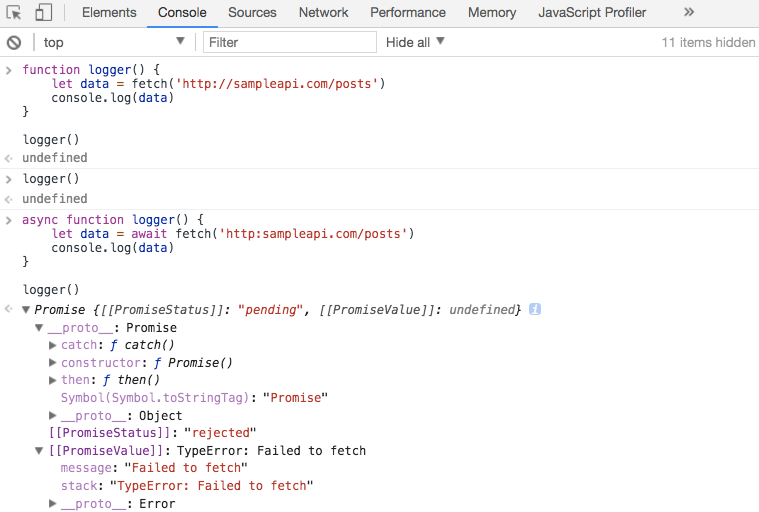Expand the catch: f catch() entry
The width and height of the screenshot is (759, 512).
[53, 345]
